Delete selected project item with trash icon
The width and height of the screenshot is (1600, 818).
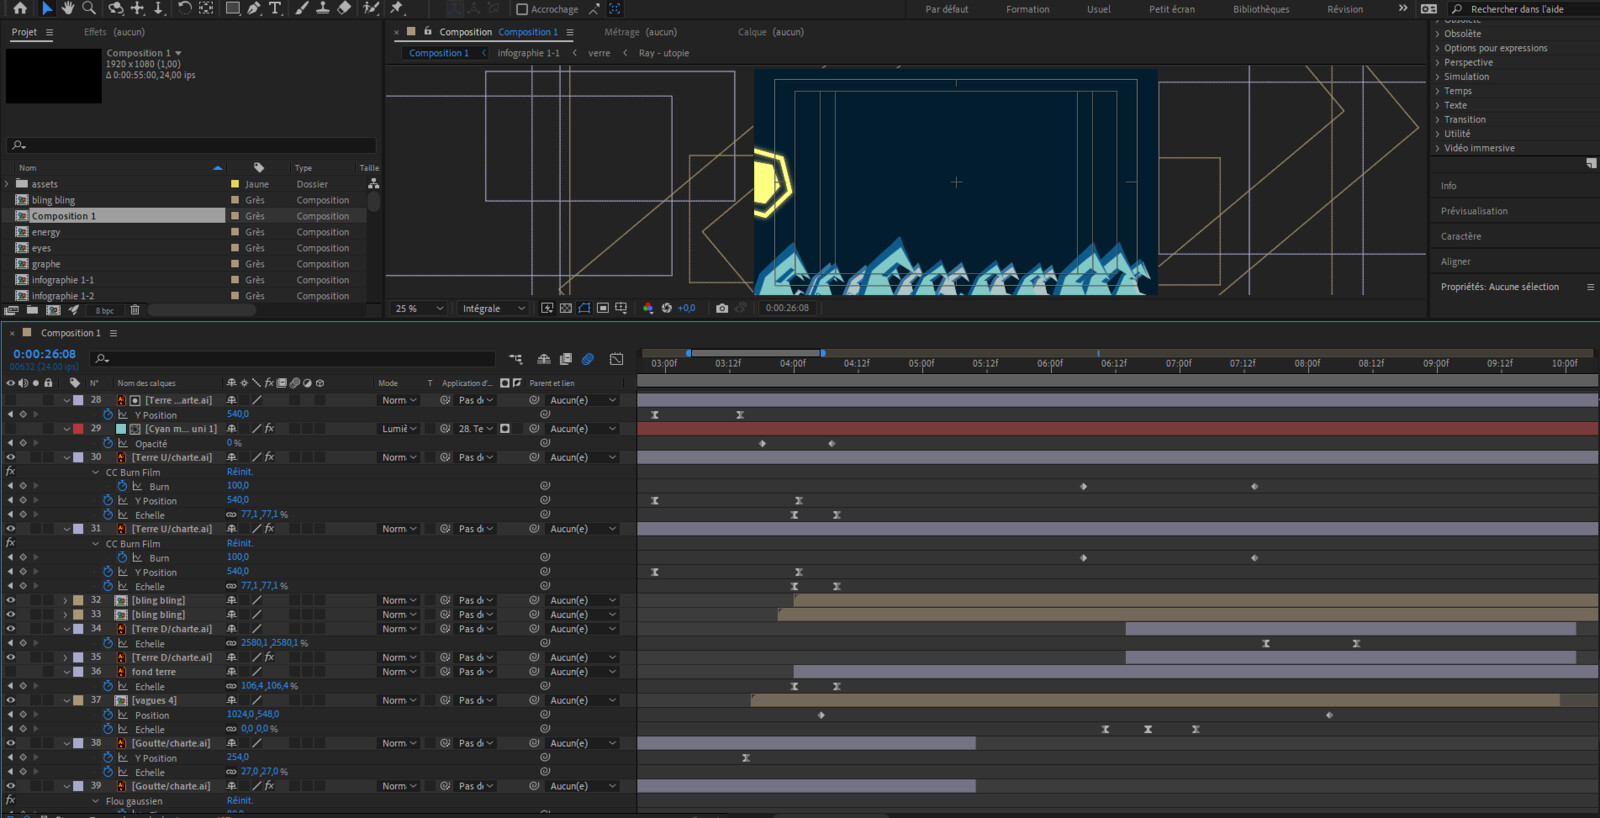(135, 310)
